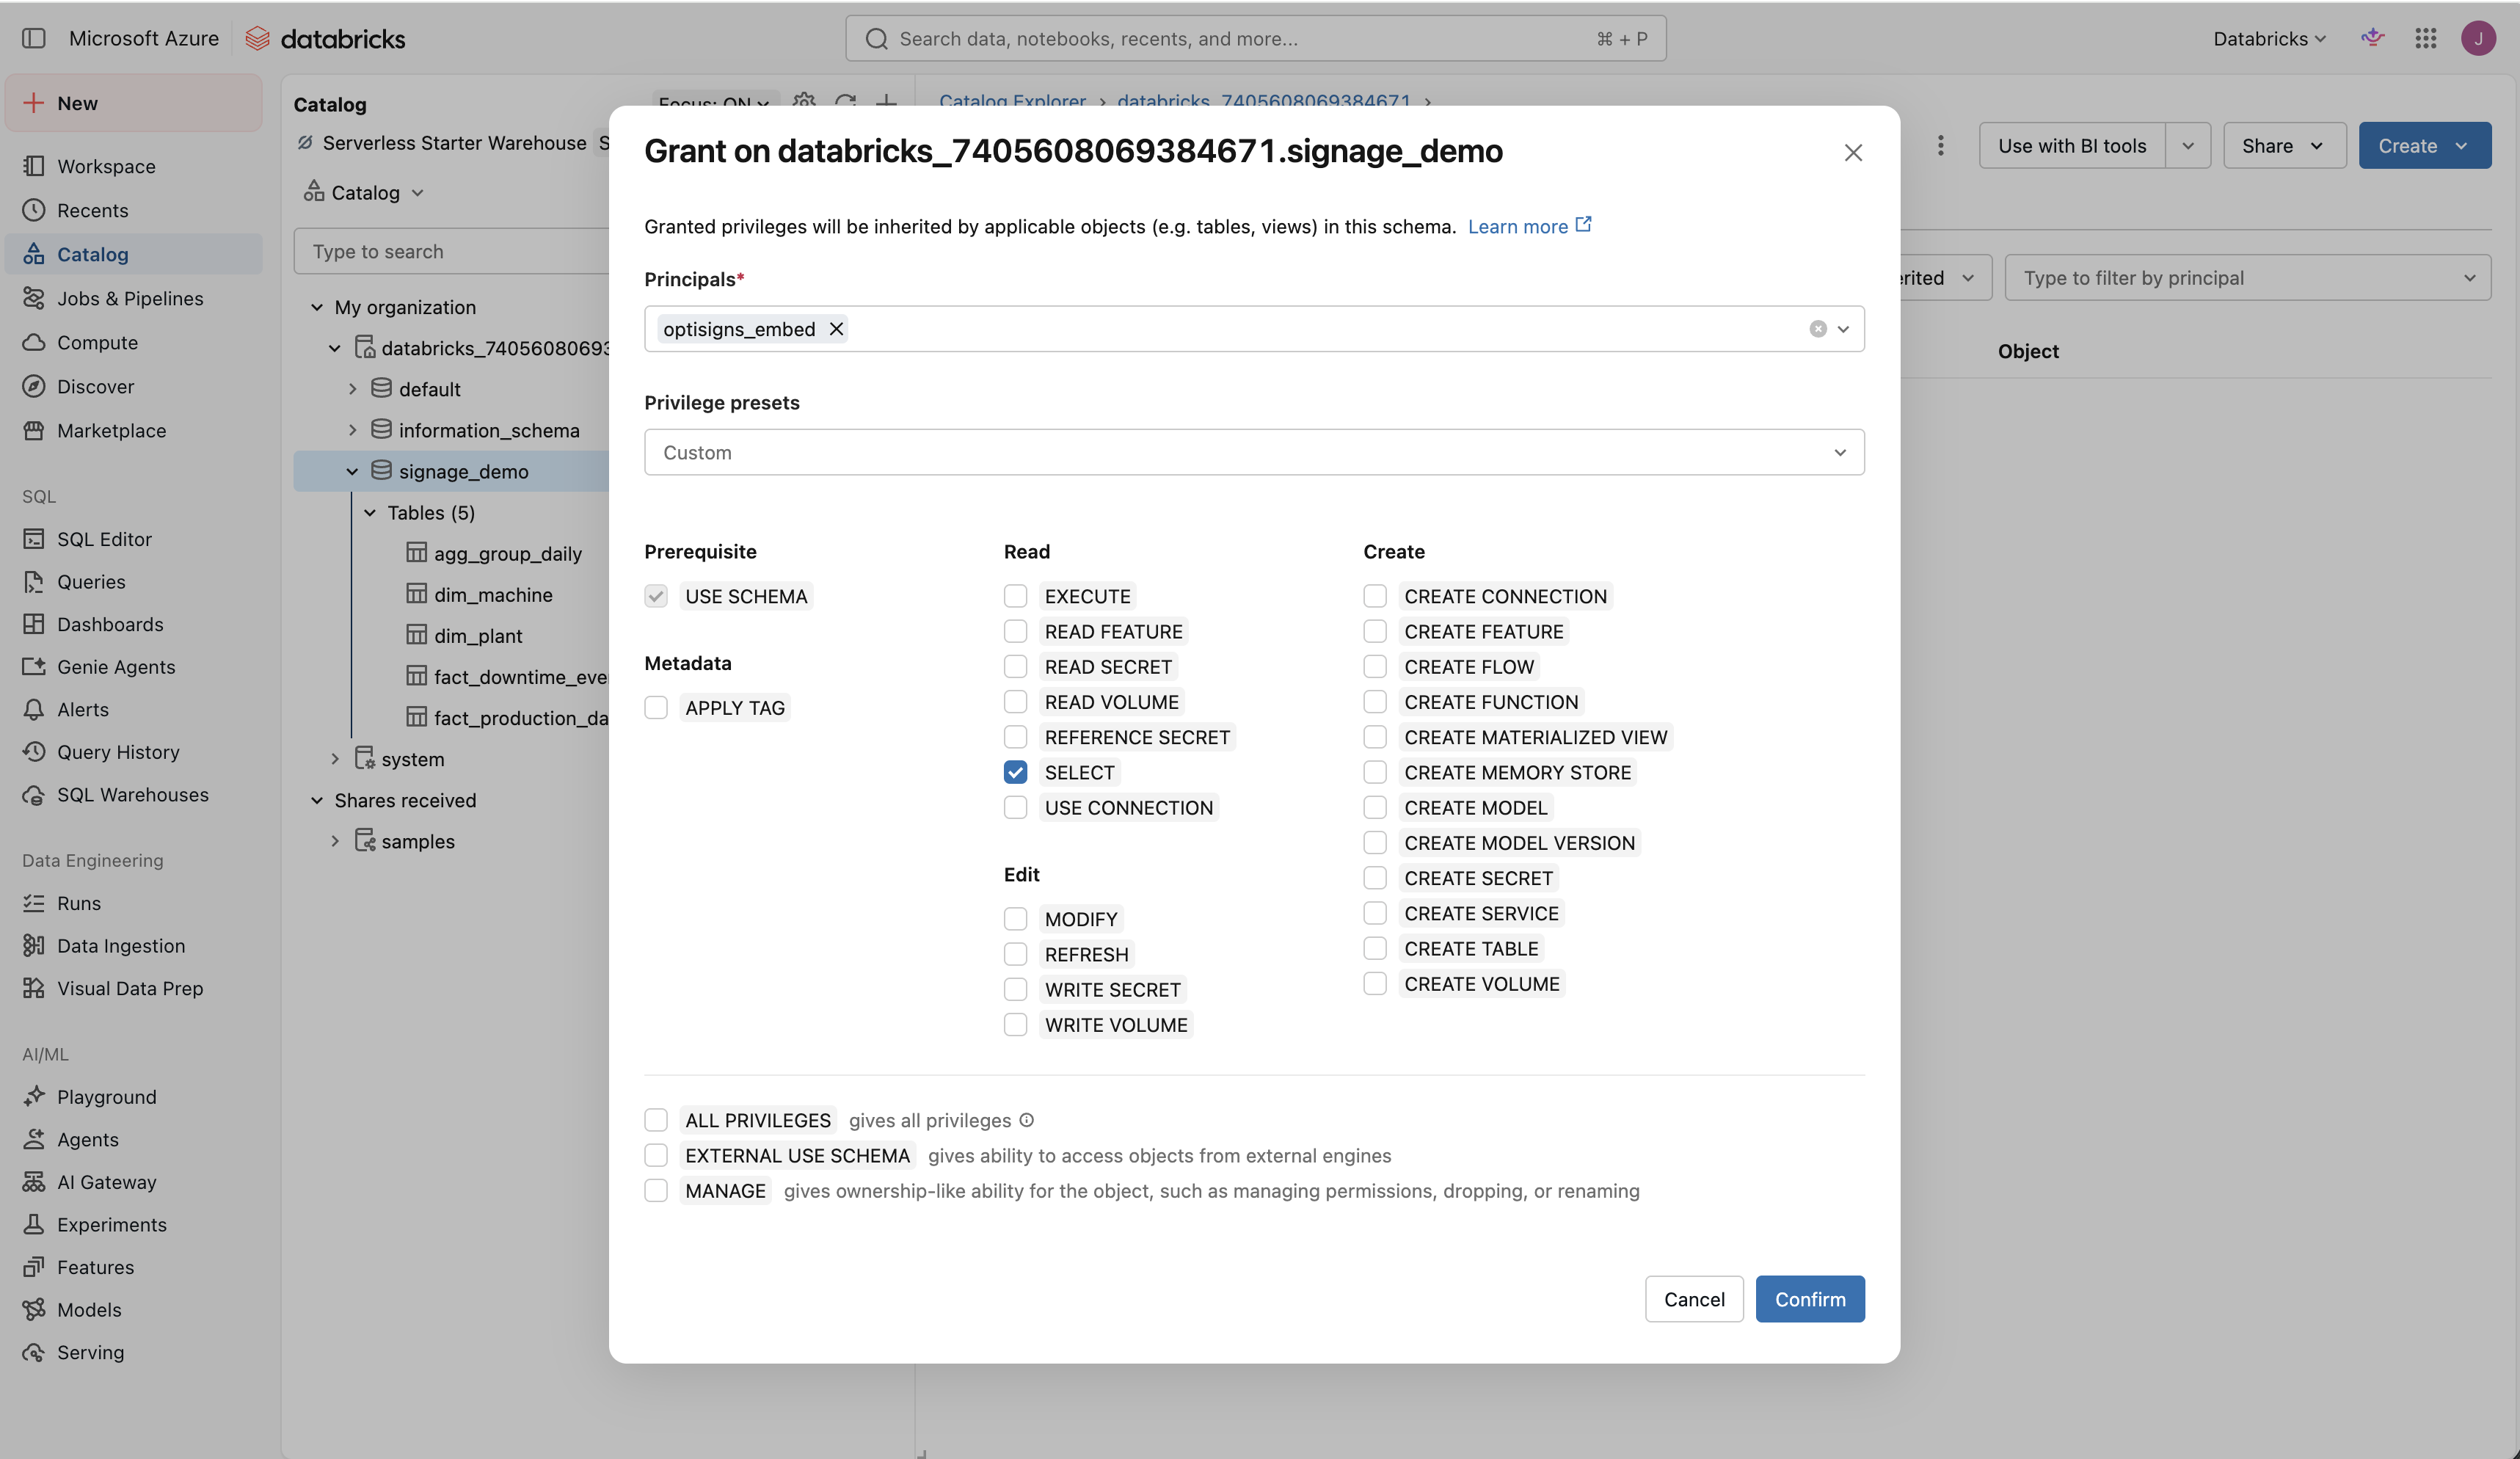The height and width of the screenshot is (1459, 2520).
Task: Open SQL Editor
Action: 134,539
